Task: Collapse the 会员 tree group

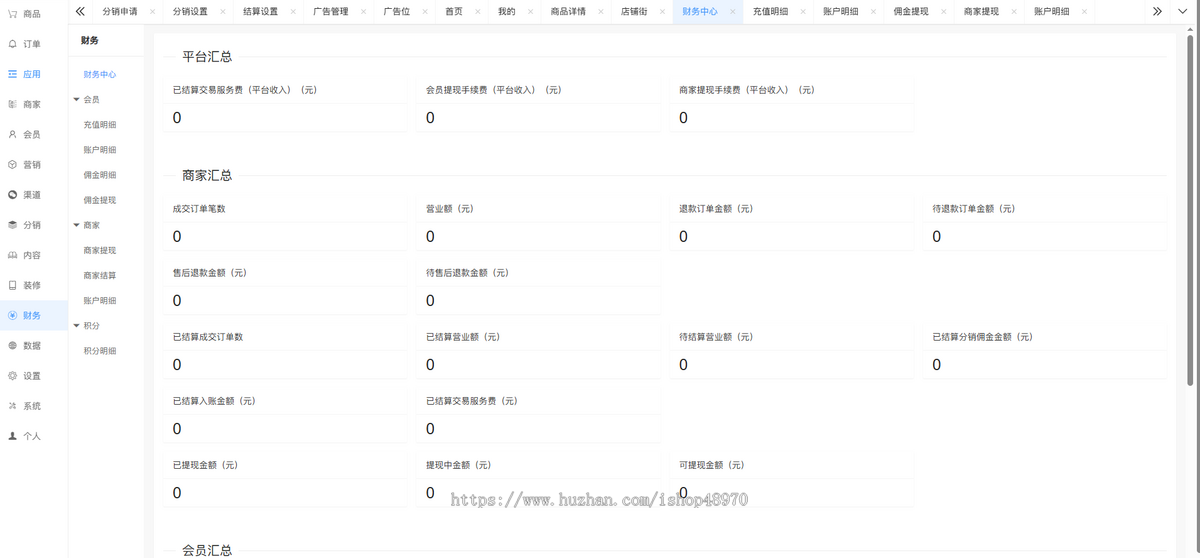Action: [x=76, y=100]
